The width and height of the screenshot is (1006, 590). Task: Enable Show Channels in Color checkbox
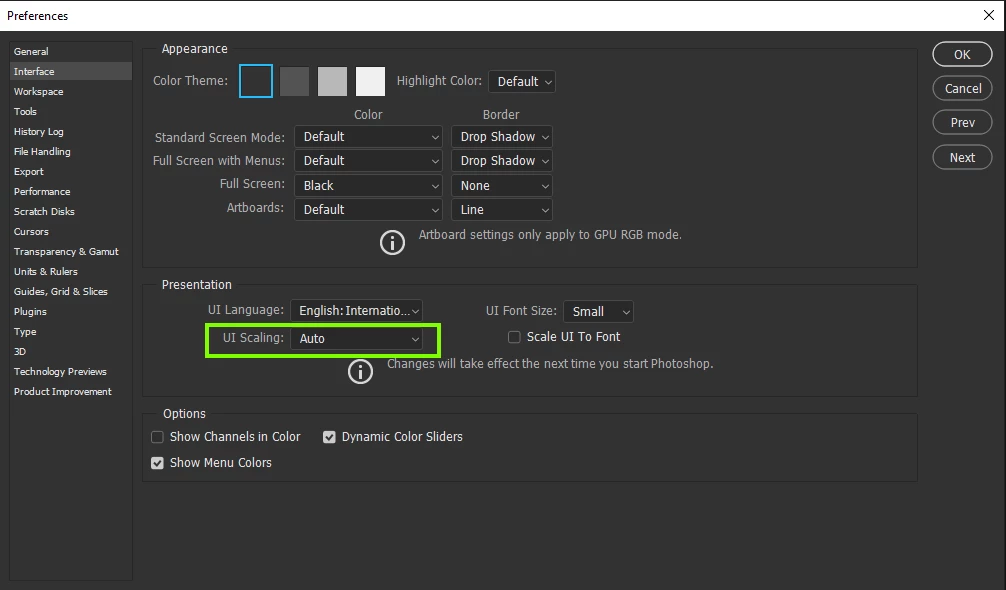(x=157, y=437)
